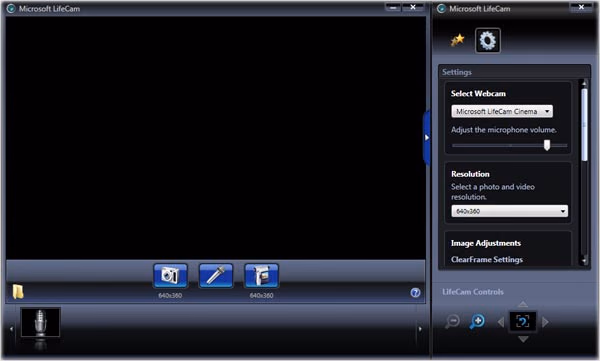Image resolution: width=600 pixels, height=361 pixels.
Task: Collapse the dashboard with the blue side arrow
Action: point(427,137)
